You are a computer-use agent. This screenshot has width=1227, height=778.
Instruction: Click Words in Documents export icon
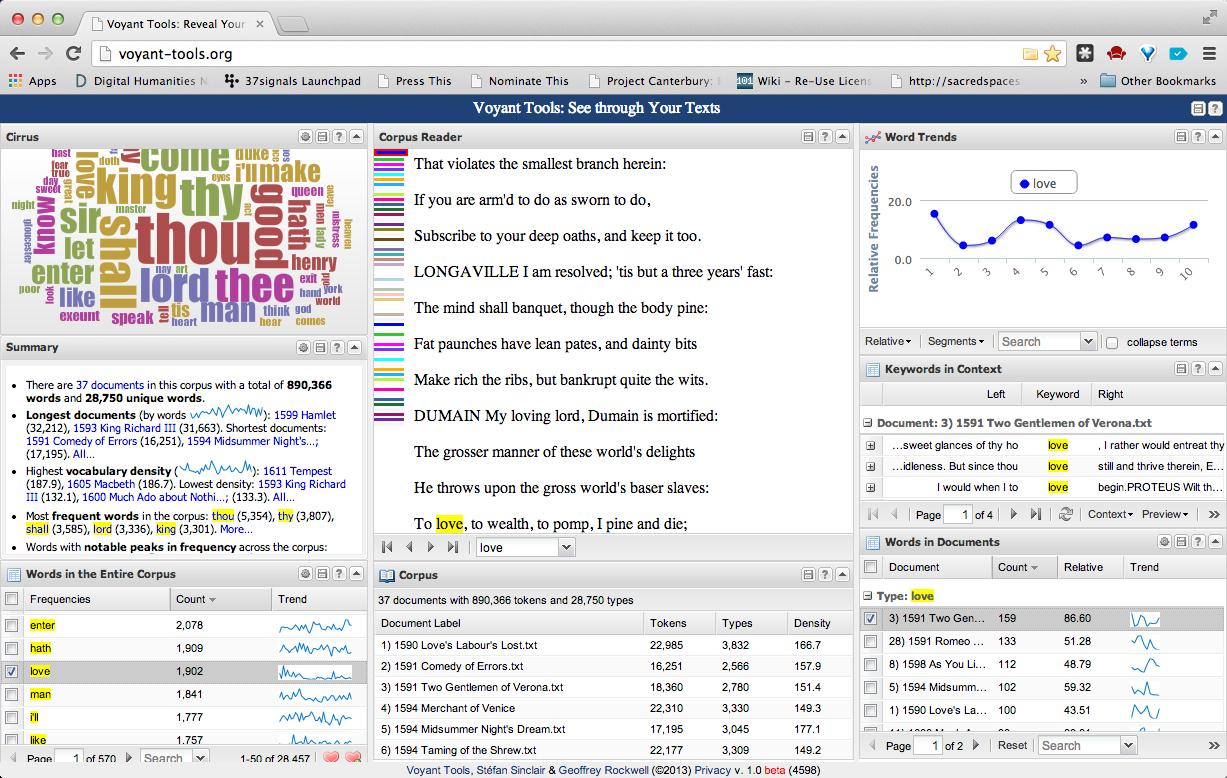pyautogui.click(x=1181, y=542)
